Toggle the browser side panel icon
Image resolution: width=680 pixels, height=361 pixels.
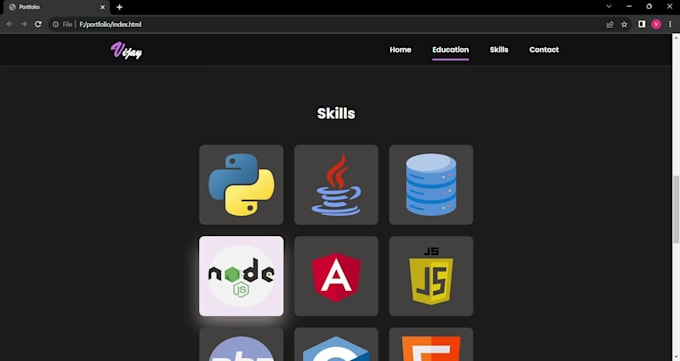642,24
